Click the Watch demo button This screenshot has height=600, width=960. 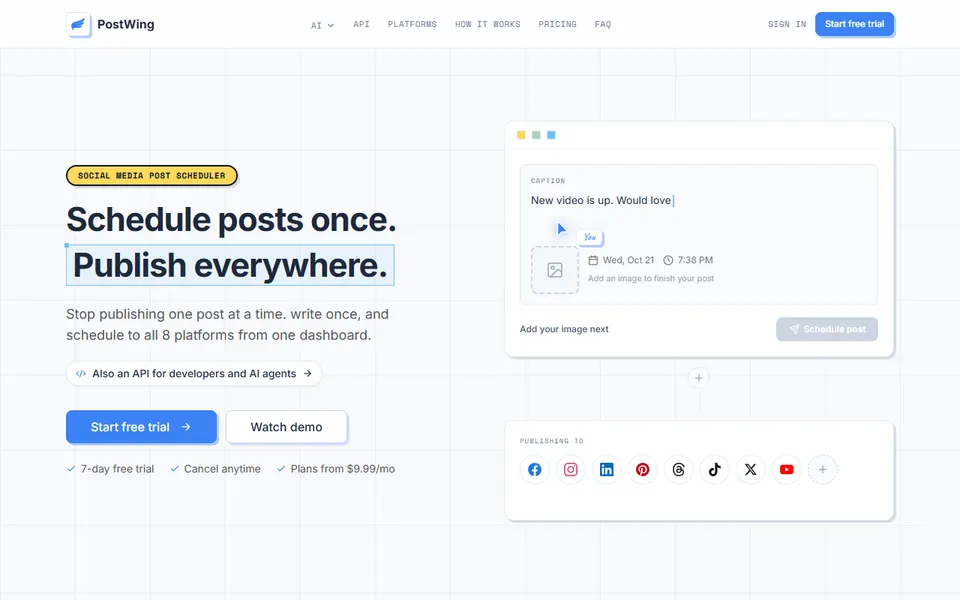(287, 427)
